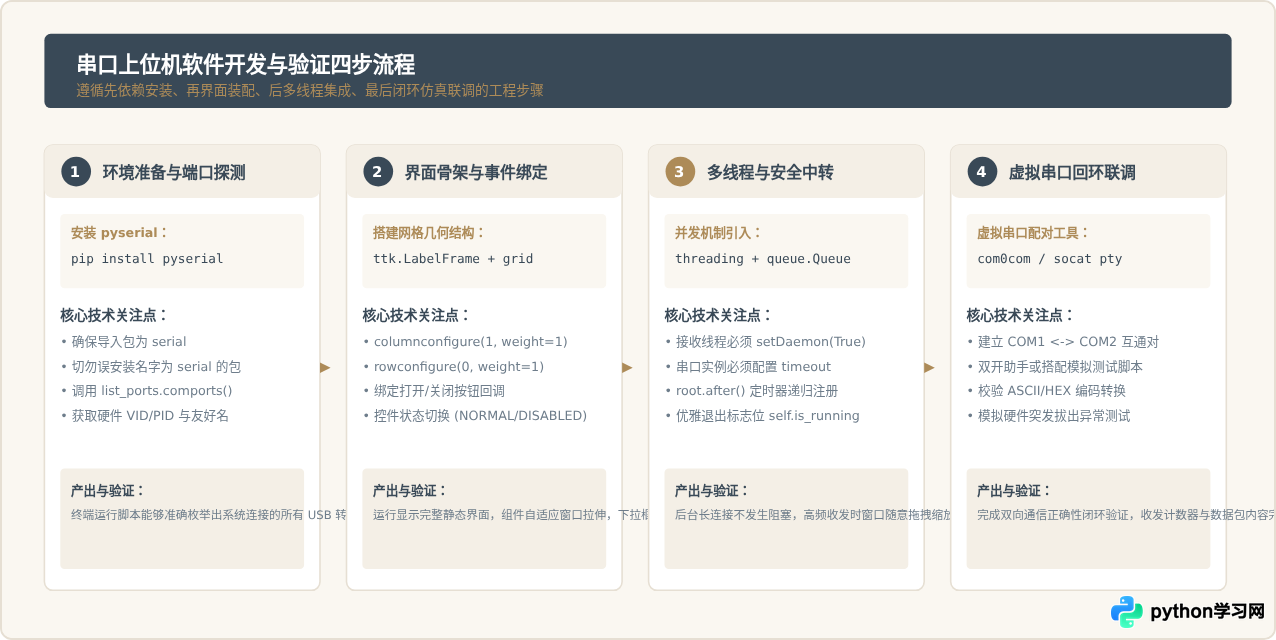Select the text 终端运行脚本能够准确枚举出系统连接的所有 USB
The width and height of the screenshot is (1276, 640).
[201, 516]
